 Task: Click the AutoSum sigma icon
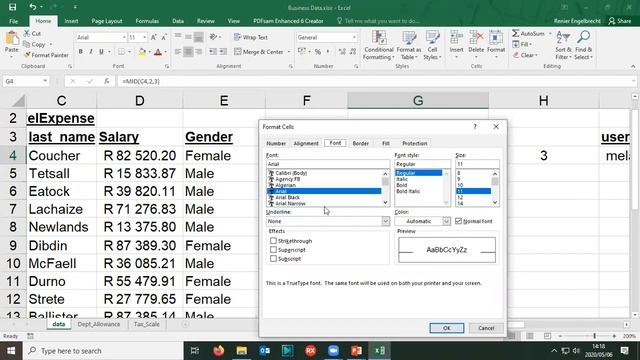tap(516, 33)
